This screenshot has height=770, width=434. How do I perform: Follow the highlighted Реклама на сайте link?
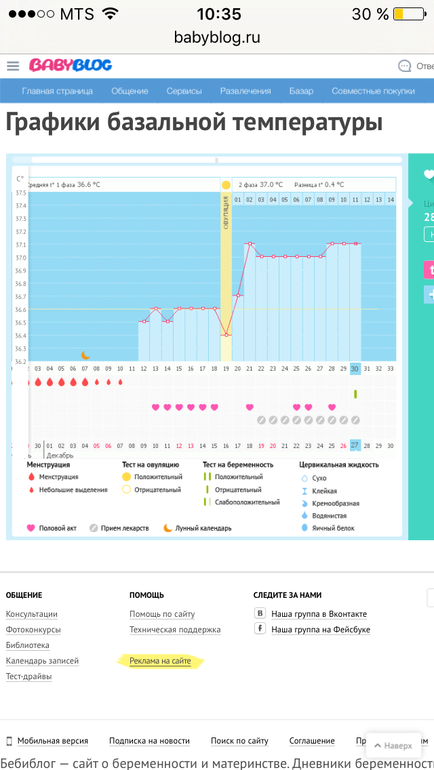(x=160, y=661)
